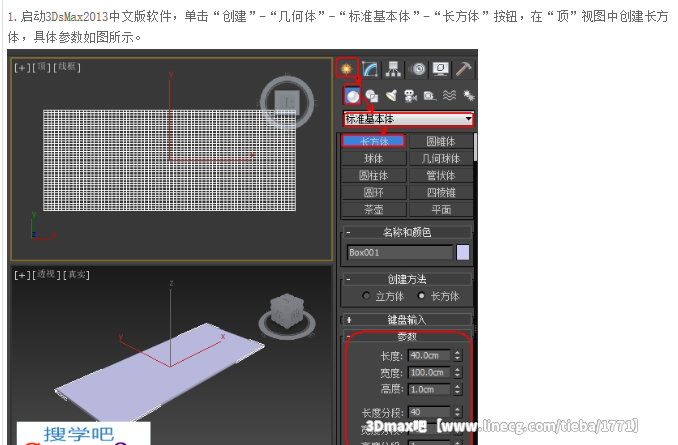678x445 pixels.
Task: Open the Display command panel tab
Action: click(x=441, y=69)
